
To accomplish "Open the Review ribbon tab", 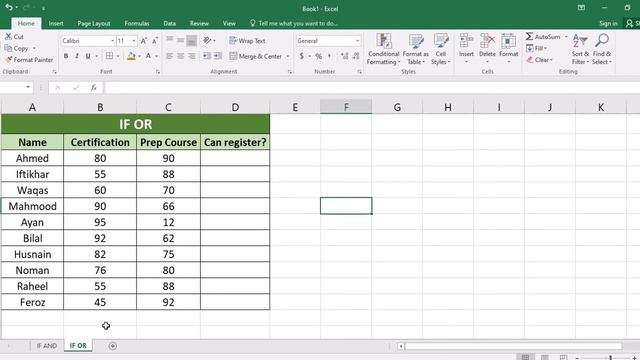I will click(x=199, y=23).
